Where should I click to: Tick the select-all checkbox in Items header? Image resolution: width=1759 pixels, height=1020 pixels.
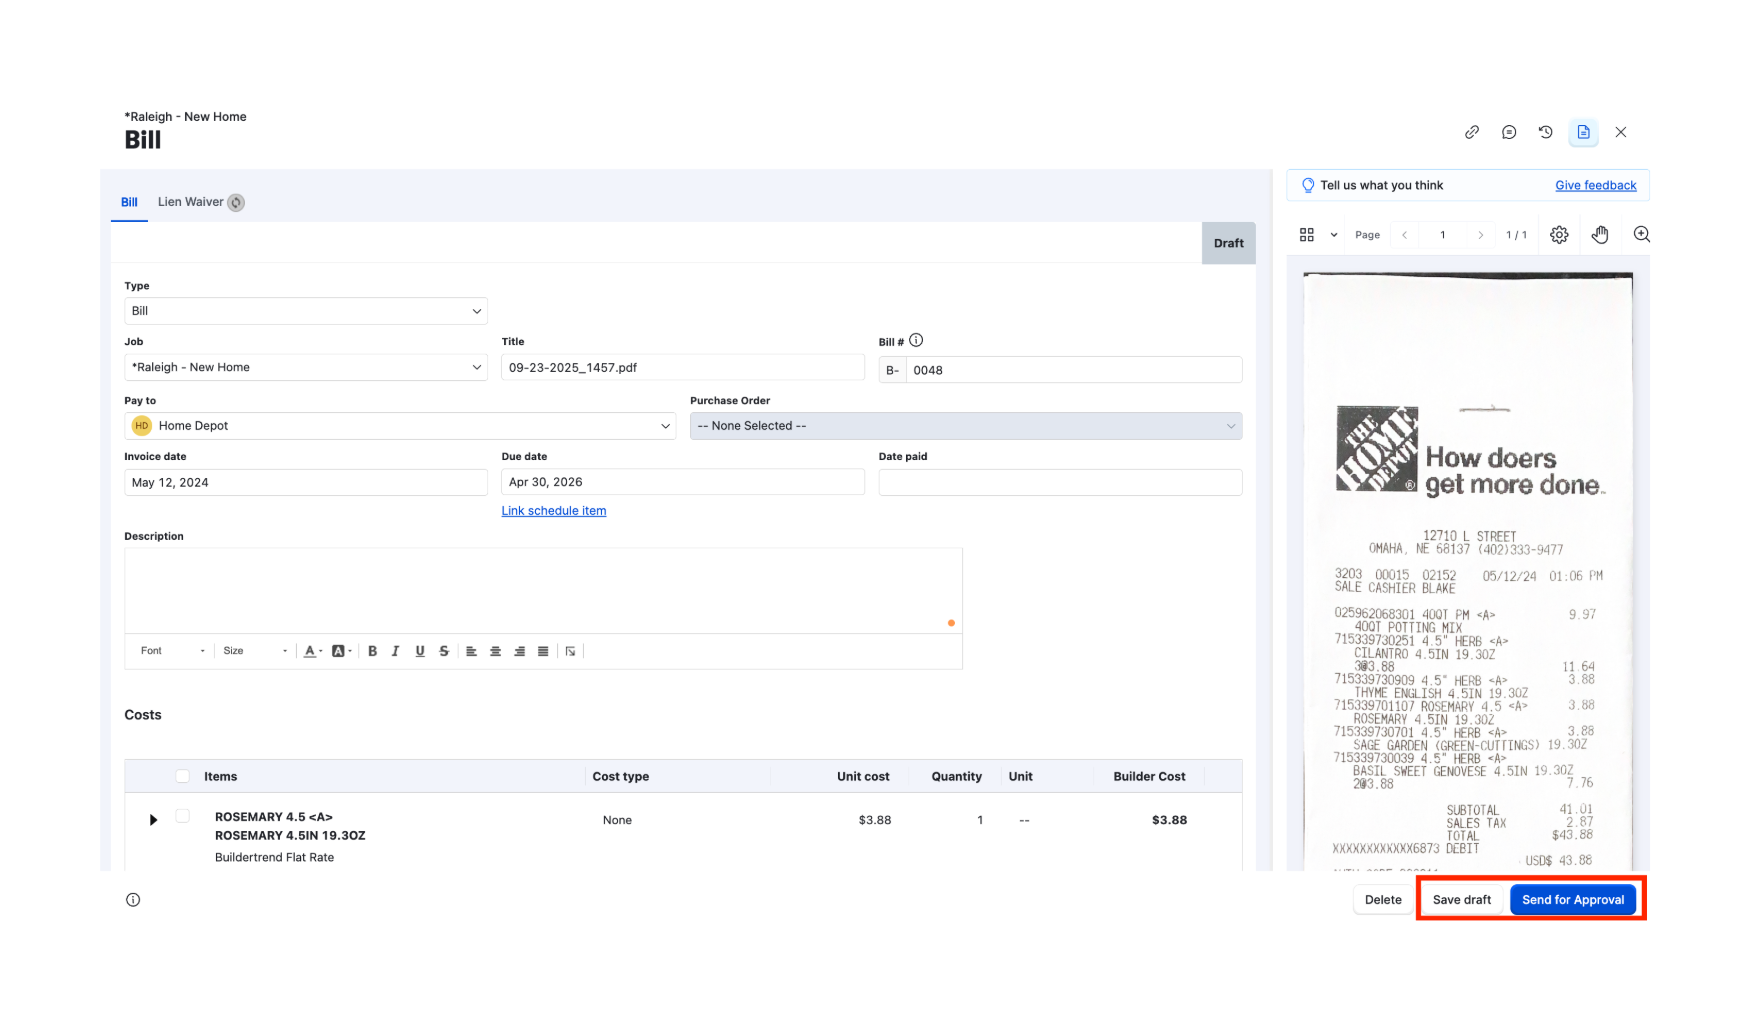pyautogui.click(x=182, y=776)
